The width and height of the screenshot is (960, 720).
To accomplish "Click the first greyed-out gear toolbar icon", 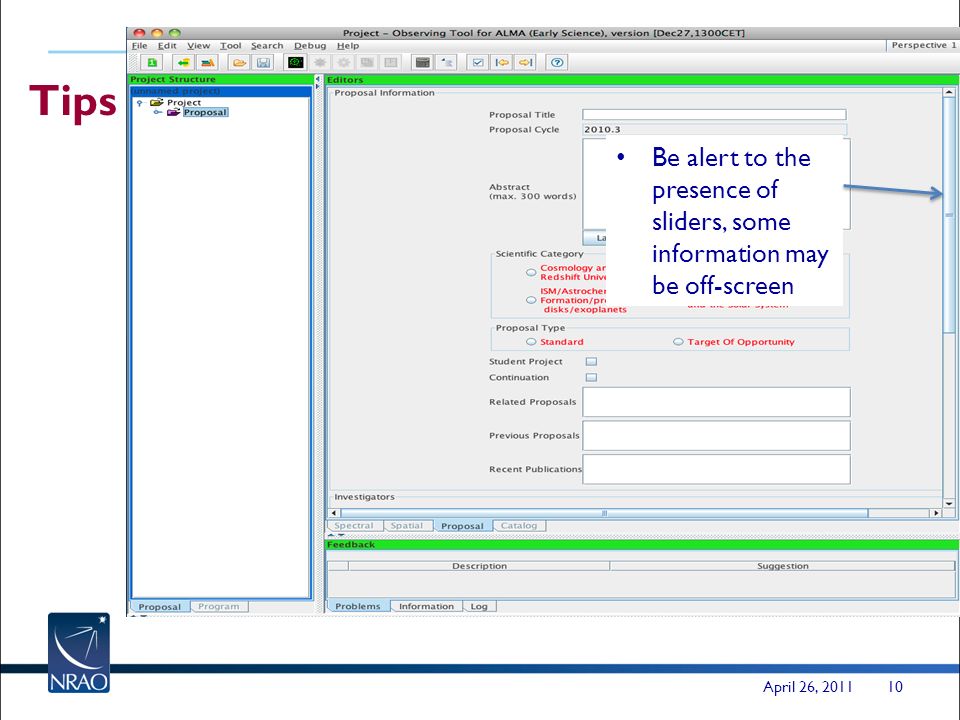I will click(320, 62).
